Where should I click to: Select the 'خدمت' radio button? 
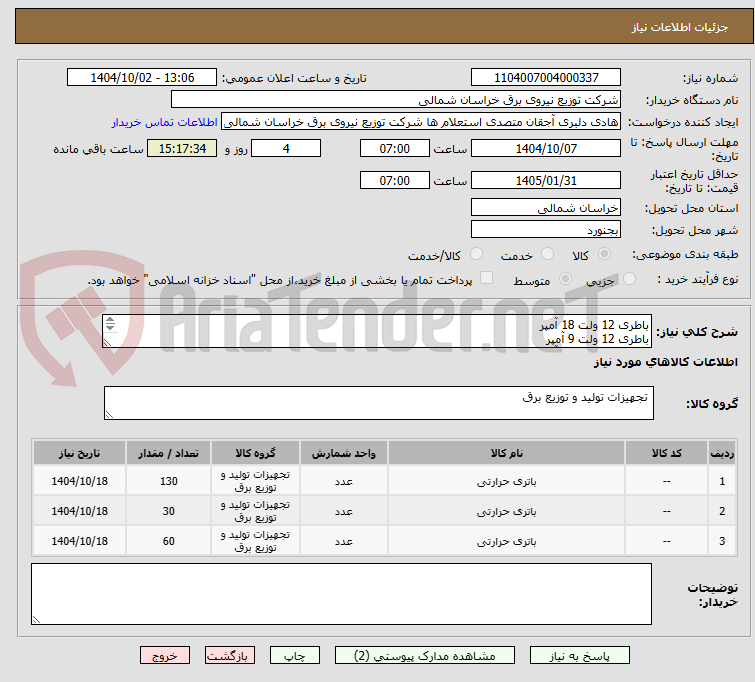tap(547, 253)
